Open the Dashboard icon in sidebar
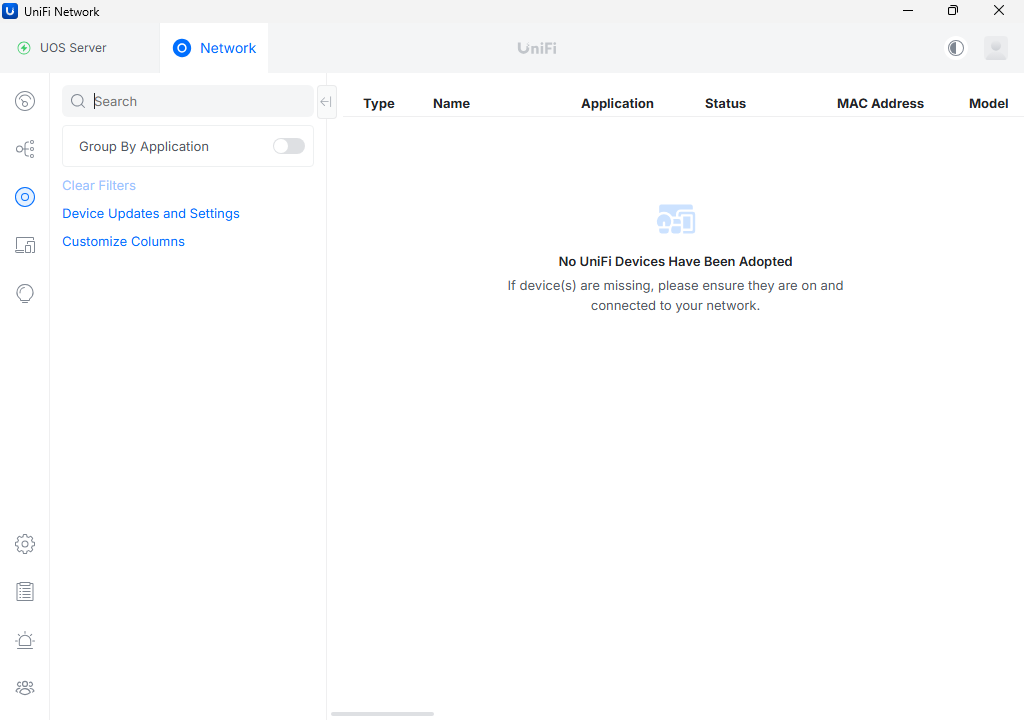This screenshot has width=1024, height=720. pos(25,101)
